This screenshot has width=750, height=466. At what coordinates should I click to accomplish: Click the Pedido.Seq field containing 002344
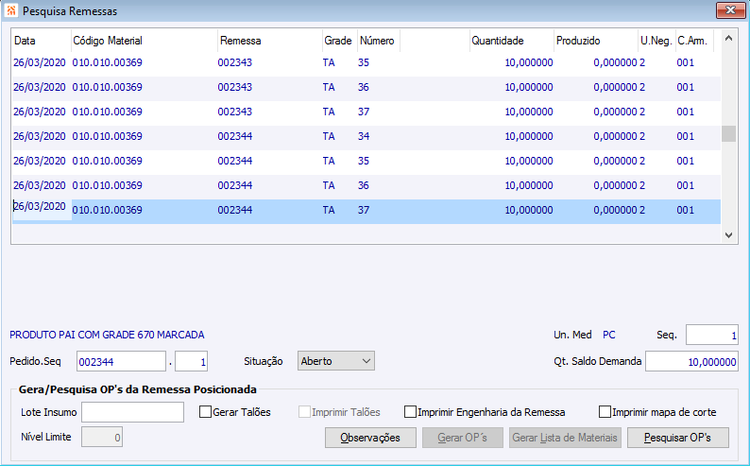coord(121,361)
